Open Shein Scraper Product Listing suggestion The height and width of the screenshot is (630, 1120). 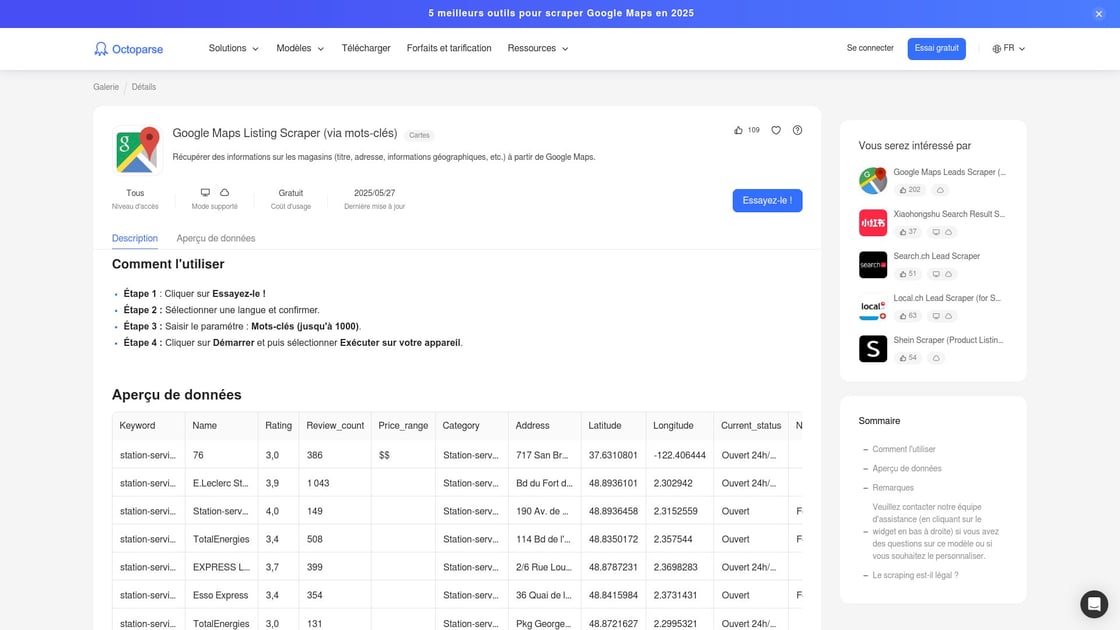coord(948,341)
